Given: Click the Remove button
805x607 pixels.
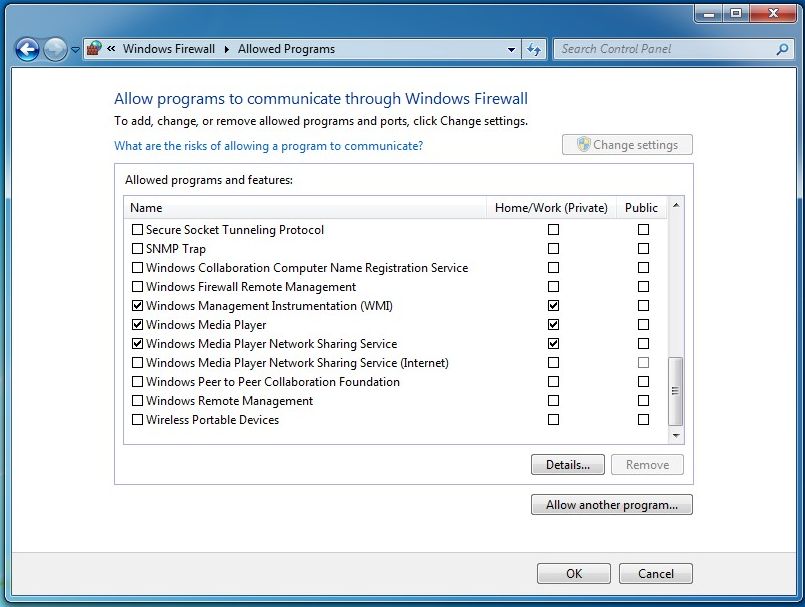Looking at the screenshot, I should 647,465.
